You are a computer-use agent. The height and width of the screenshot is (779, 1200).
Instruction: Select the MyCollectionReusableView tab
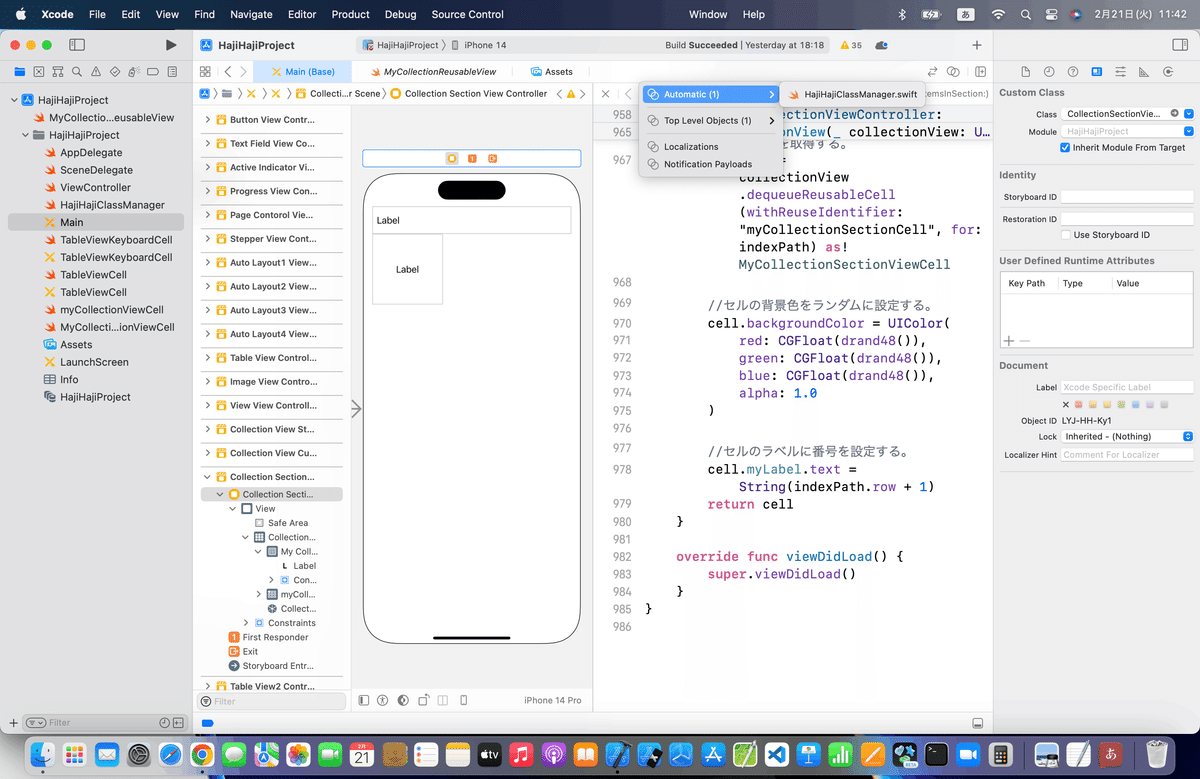pyautogui.click(x=432, y=72)
